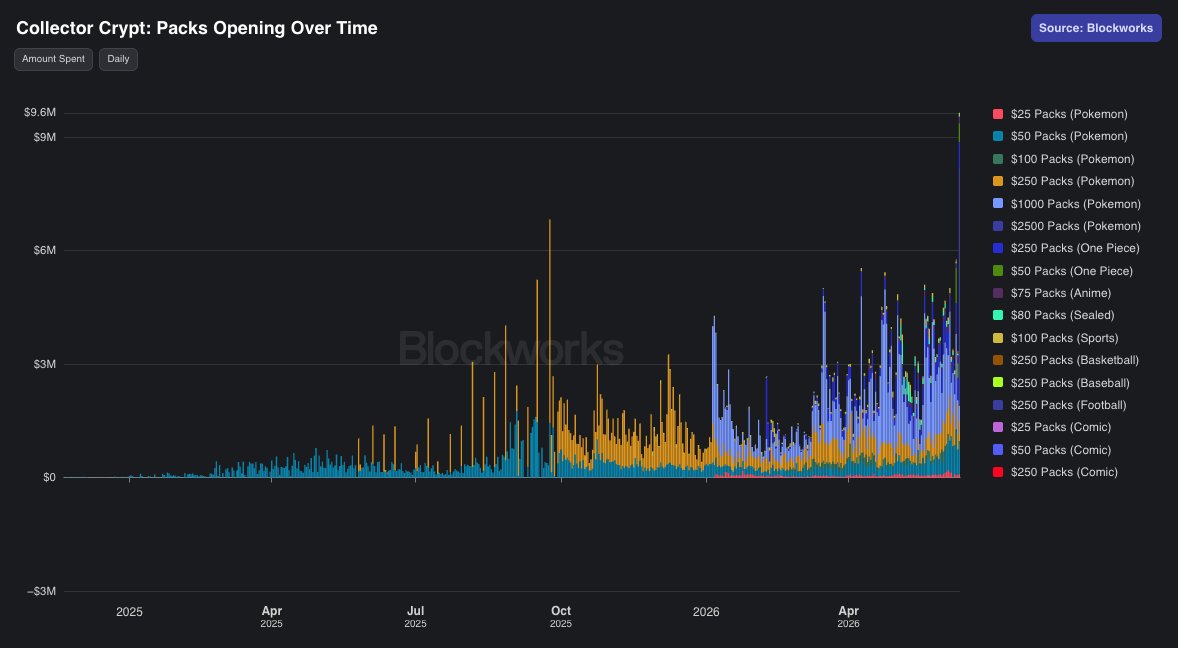The image size is (1178, 648).
Task: Hide the $250 Packs (Comic) series
Action: coord(1055,472)
